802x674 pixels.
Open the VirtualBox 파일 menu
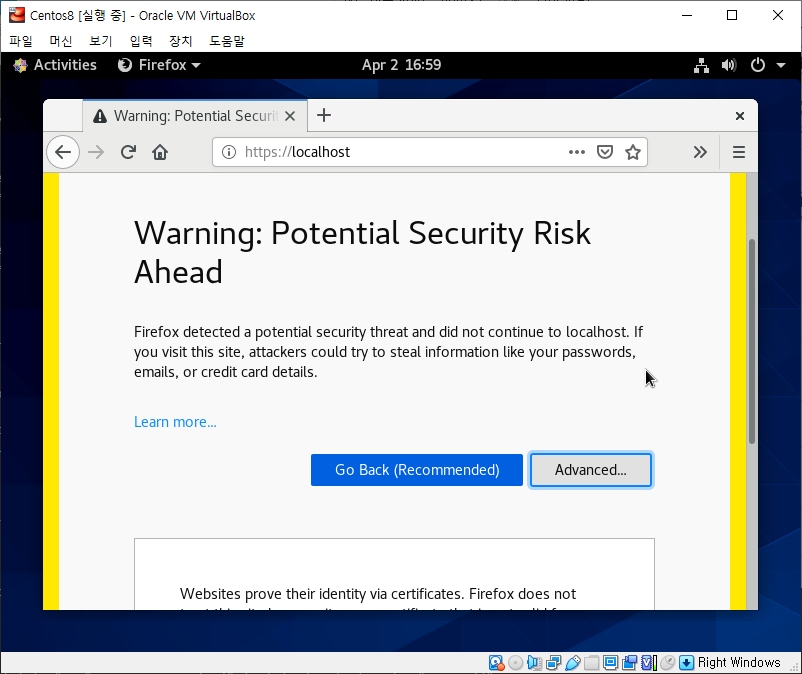tap(20, 41)
